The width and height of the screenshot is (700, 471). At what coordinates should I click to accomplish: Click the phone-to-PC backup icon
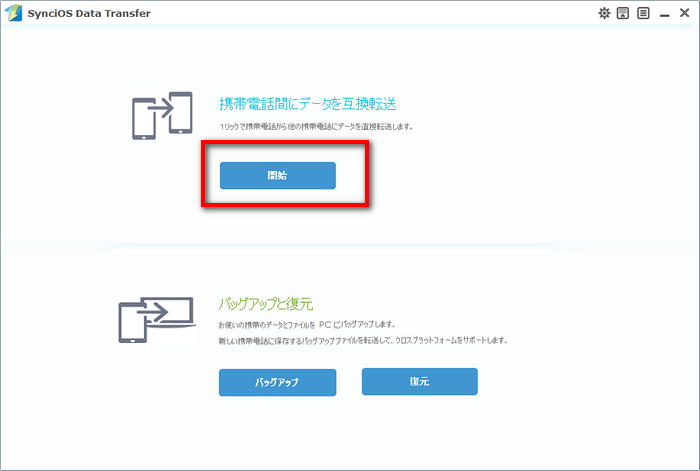pyautogui.click(x=157, y=320)
